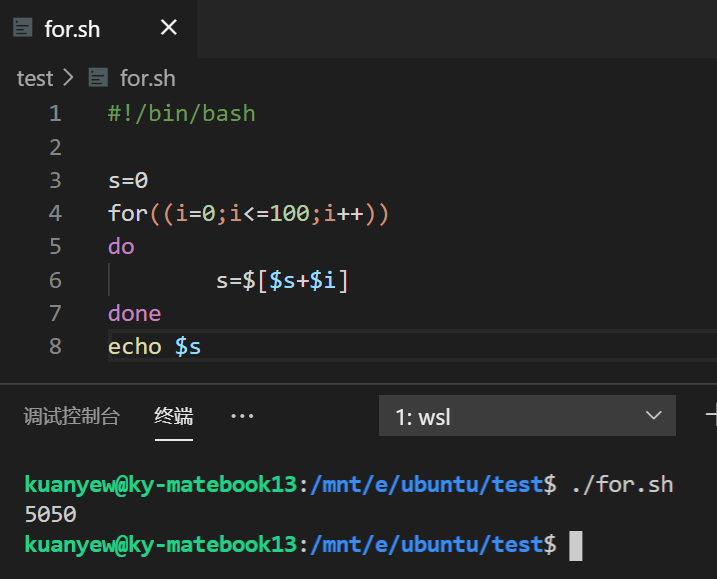Add a new terminal with plus icon
Image resolution: width=717 pixels, height=579 pixels.
pyautogui.click(x=712, y=415)
